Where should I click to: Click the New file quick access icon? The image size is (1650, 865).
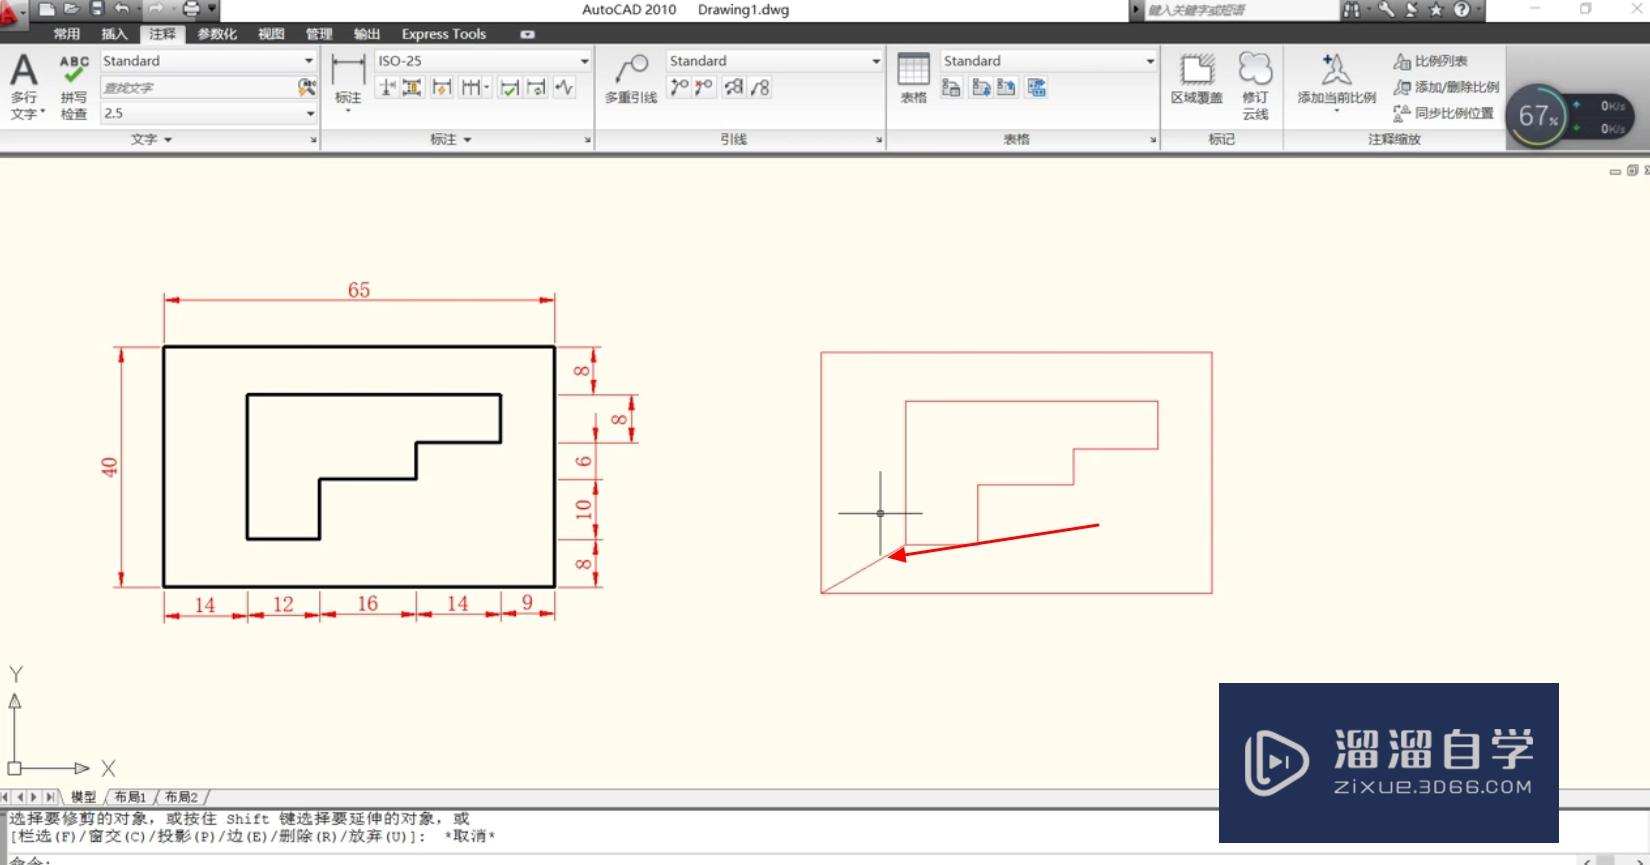point(47,9)
